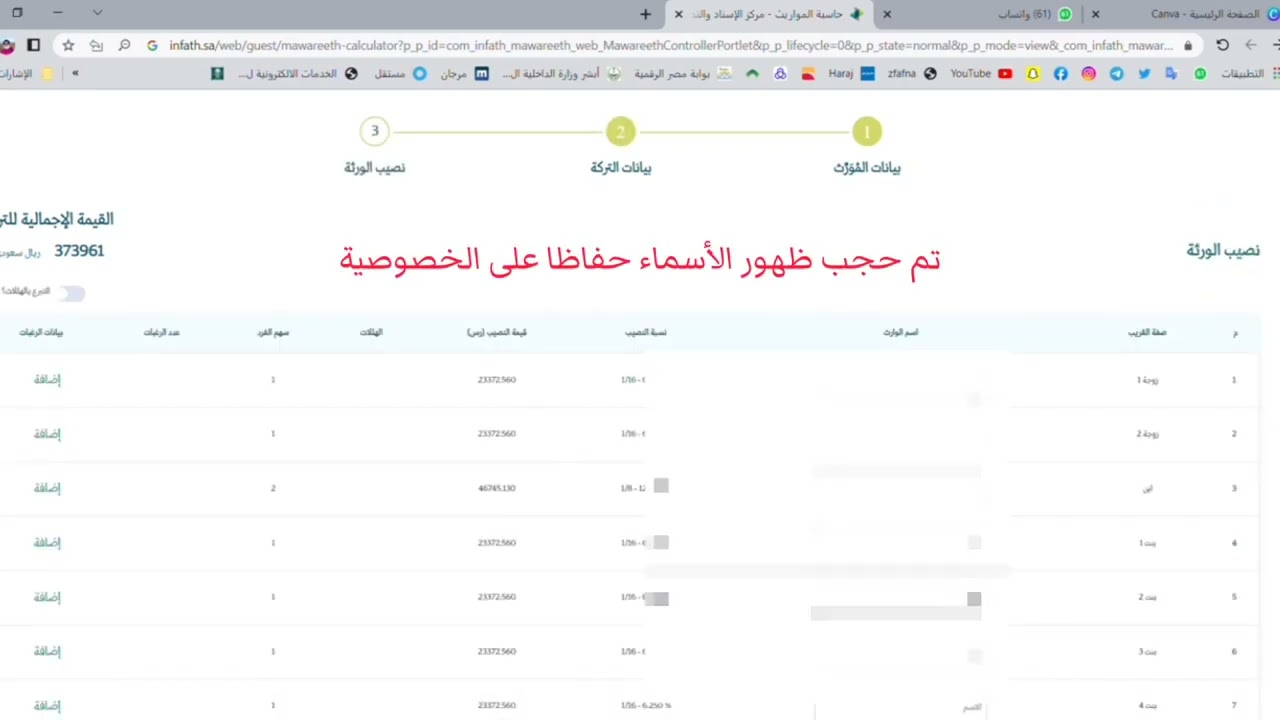This screenshot has height=720, width=1280.
Task: Click the 1/16 - 6.250 % share cell
Action: (x=646, y=705)
